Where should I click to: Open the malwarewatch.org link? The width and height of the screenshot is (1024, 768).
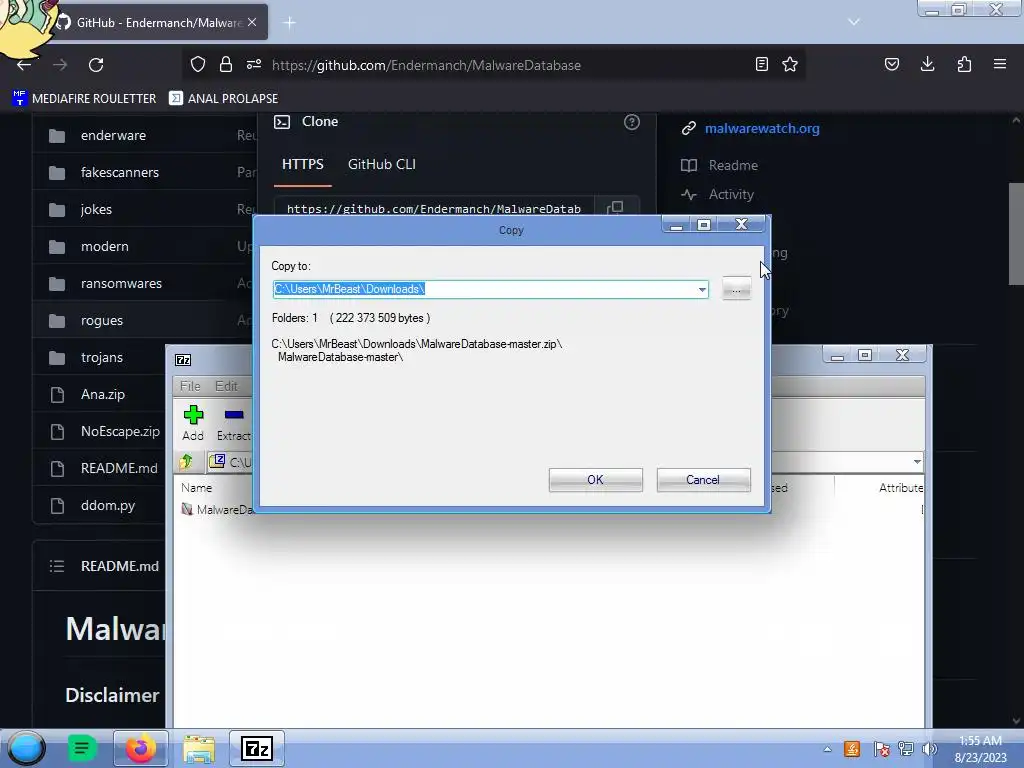coord(762,129)
